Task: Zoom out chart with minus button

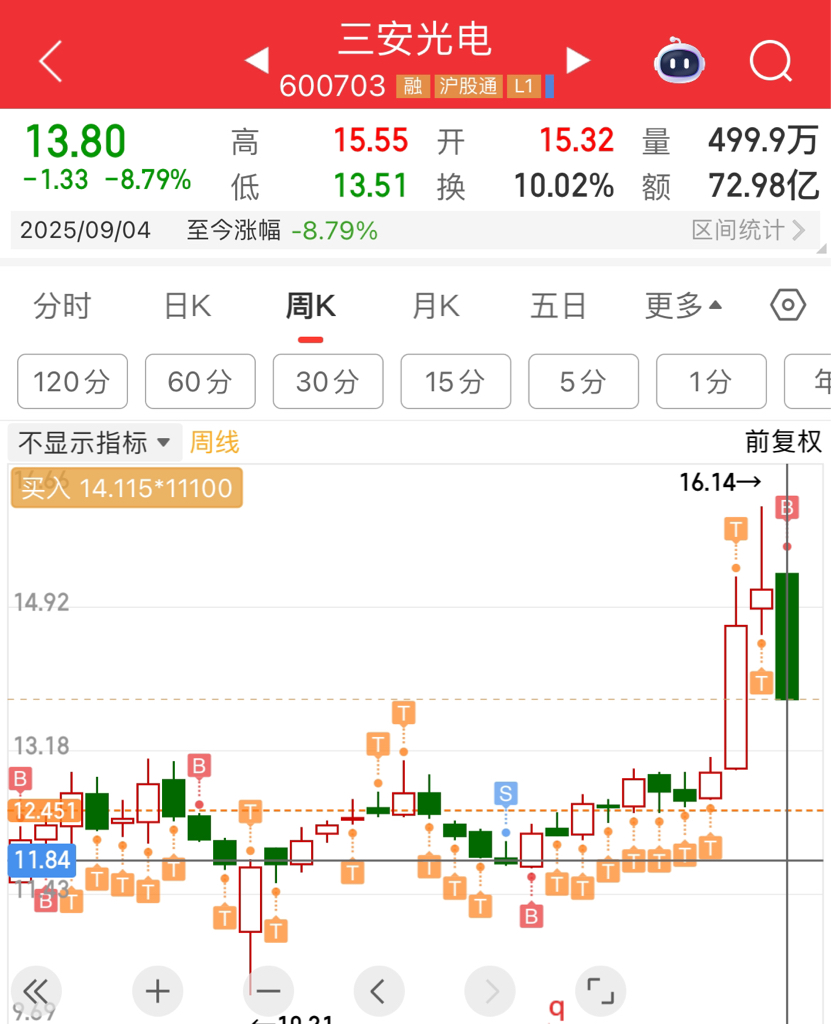Action: point(268,991)
